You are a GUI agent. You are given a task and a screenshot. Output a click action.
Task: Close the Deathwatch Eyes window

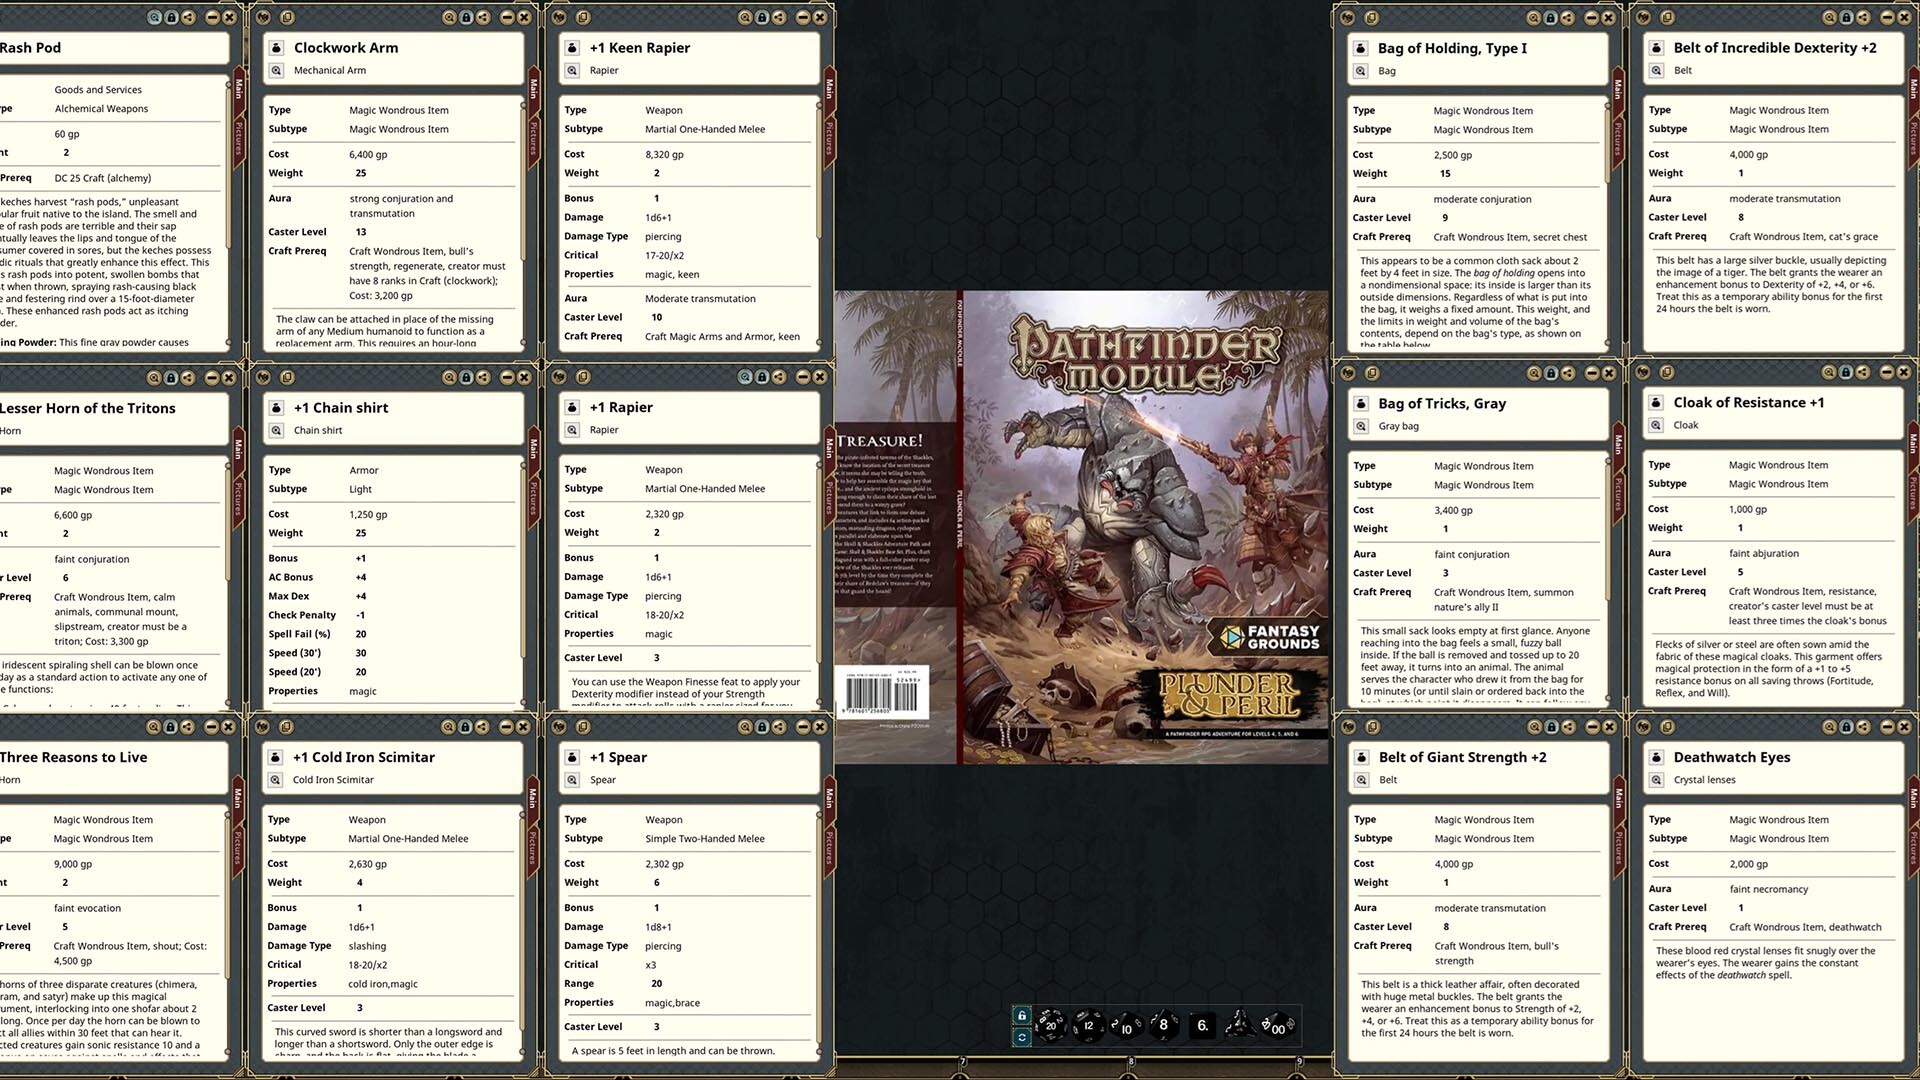[1905, 727]
